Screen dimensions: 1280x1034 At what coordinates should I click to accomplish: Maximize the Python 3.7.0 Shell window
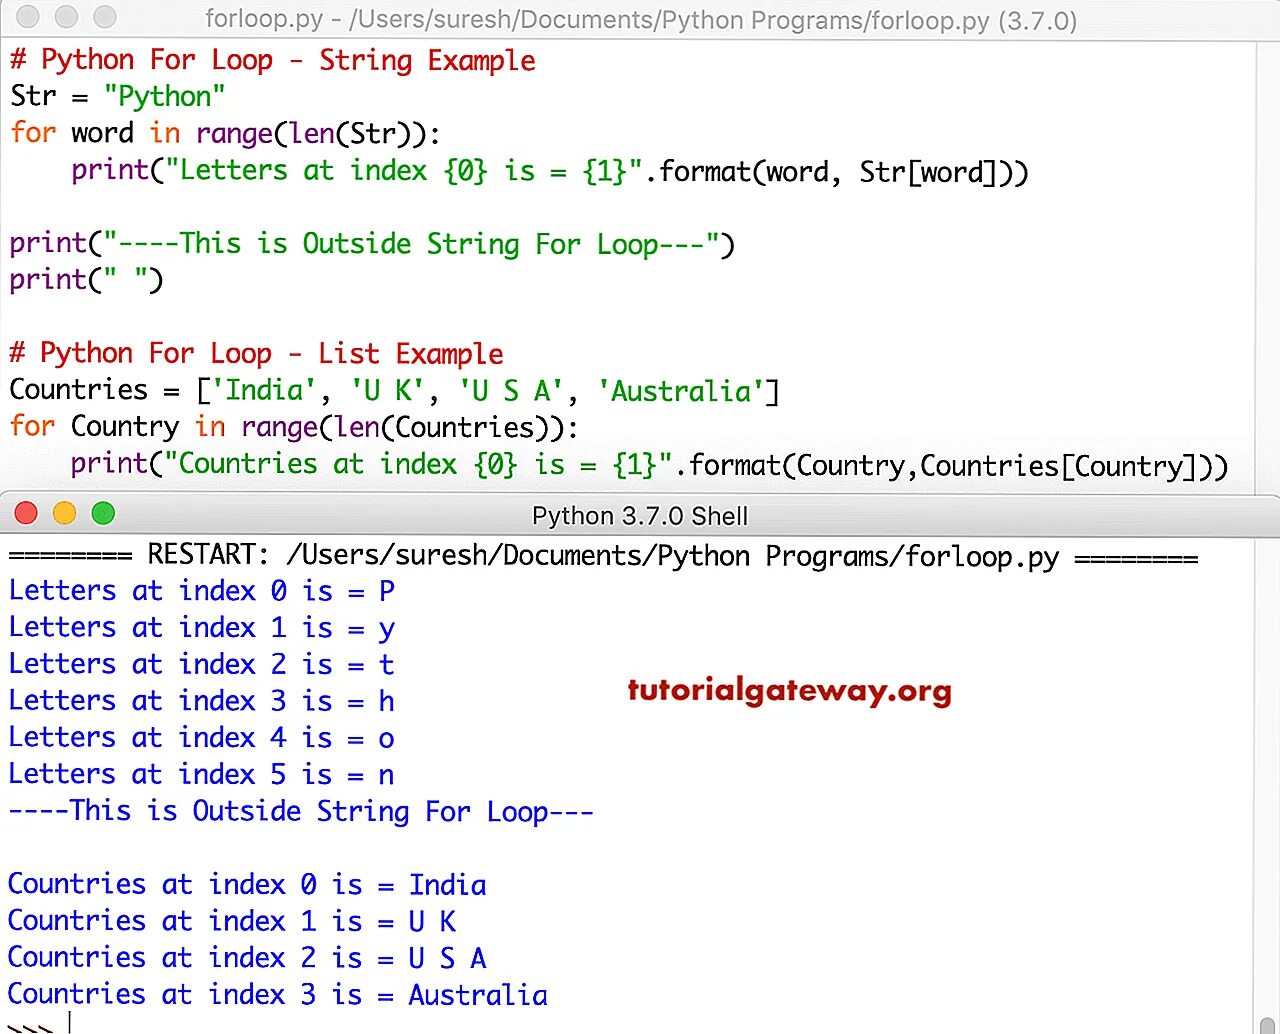click(x=103, y=513)
